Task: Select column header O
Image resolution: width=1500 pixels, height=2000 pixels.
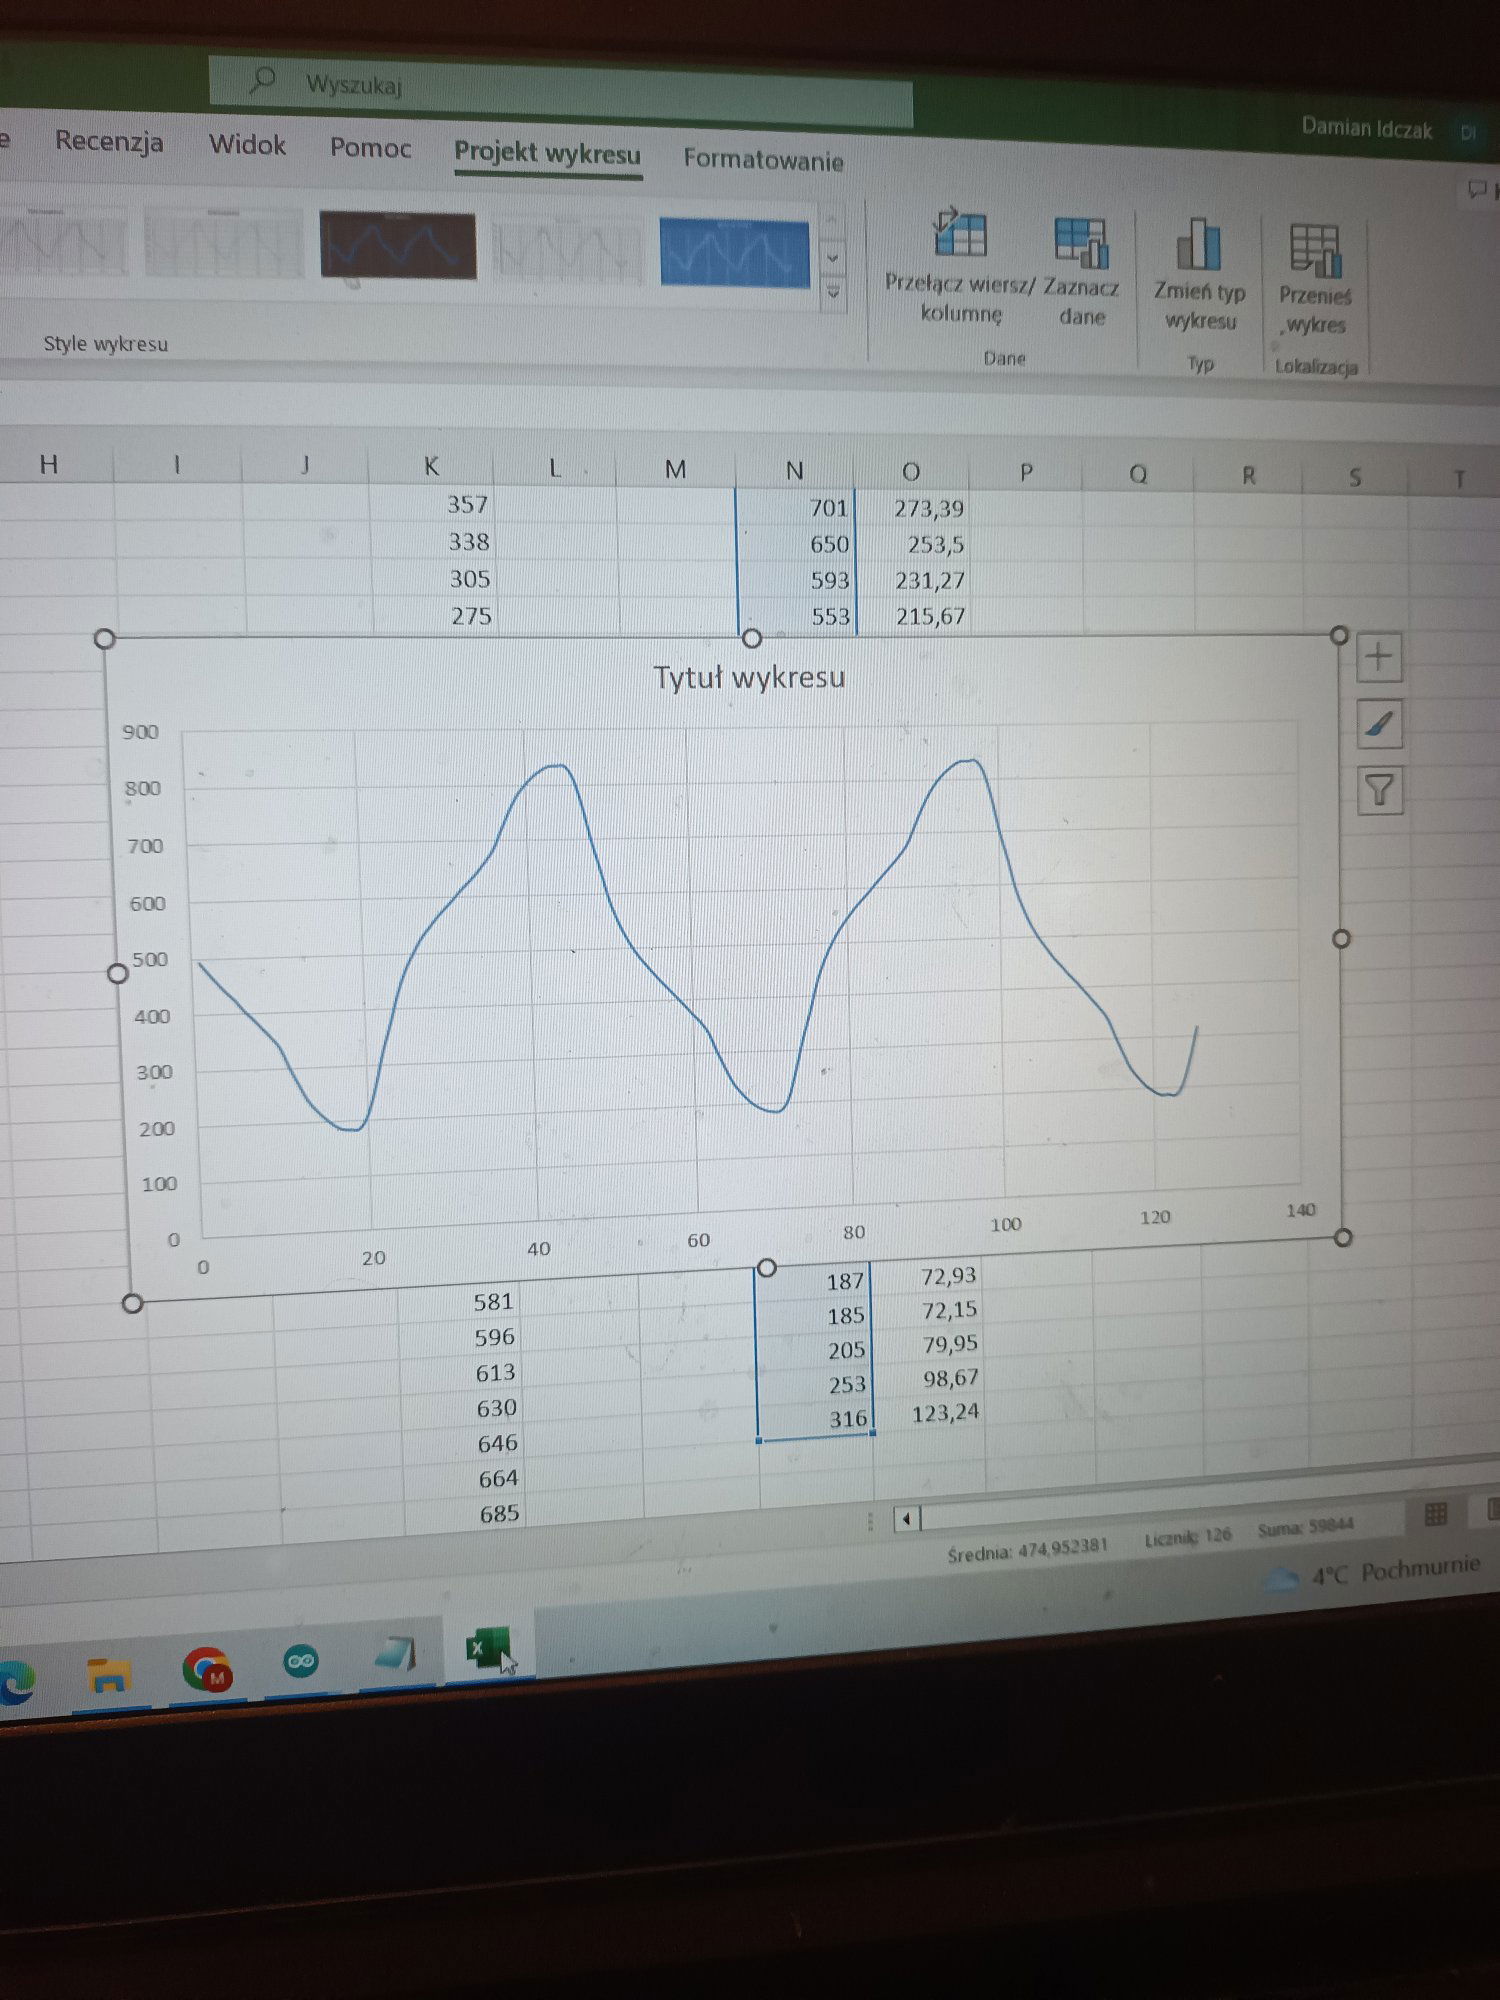Action: coord(910,472)
